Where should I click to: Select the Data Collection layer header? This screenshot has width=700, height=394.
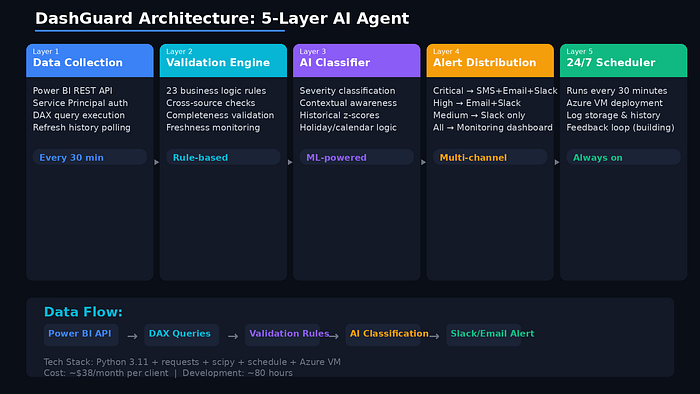coord(90,60)
